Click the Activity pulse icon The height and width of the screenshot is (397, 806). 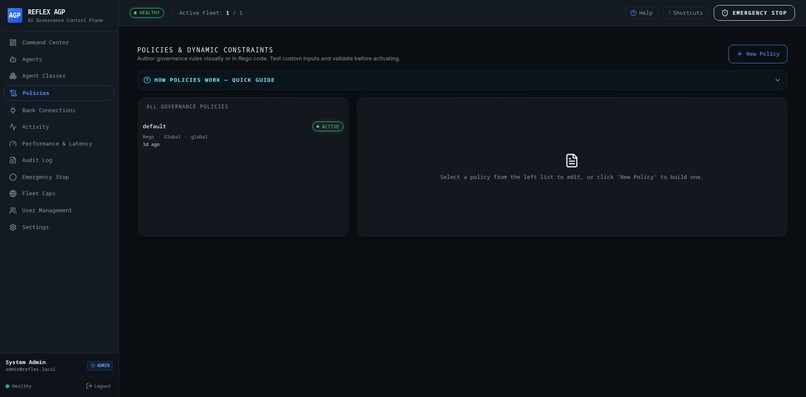pyautogui.click(x=13, y=127)
